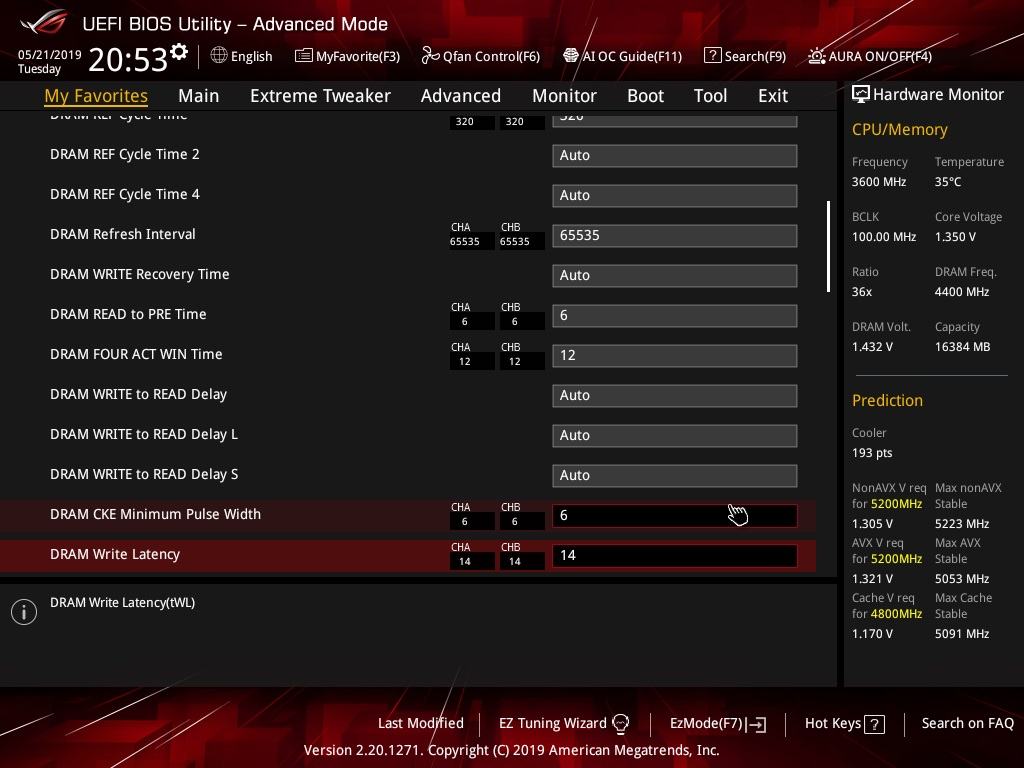
Task: Click CPU/Memory heading
Action: point(899,129)
